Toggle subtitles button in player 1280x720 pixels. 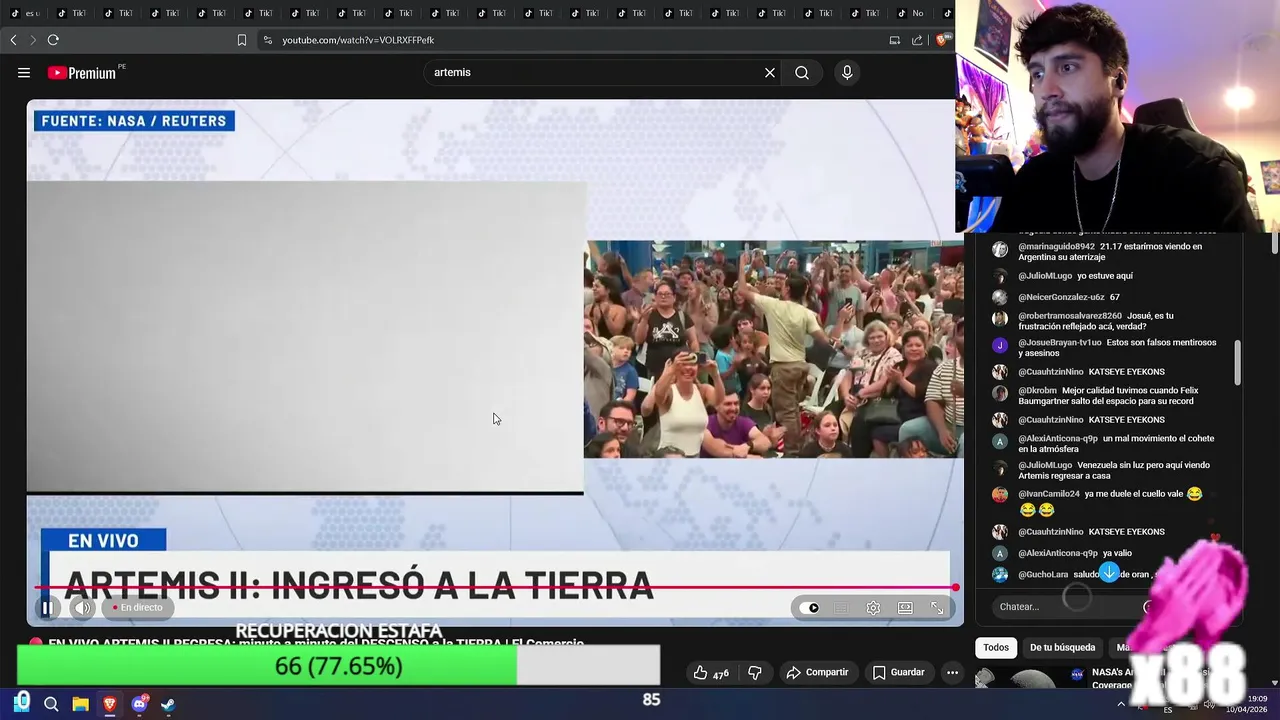(841, 608)
